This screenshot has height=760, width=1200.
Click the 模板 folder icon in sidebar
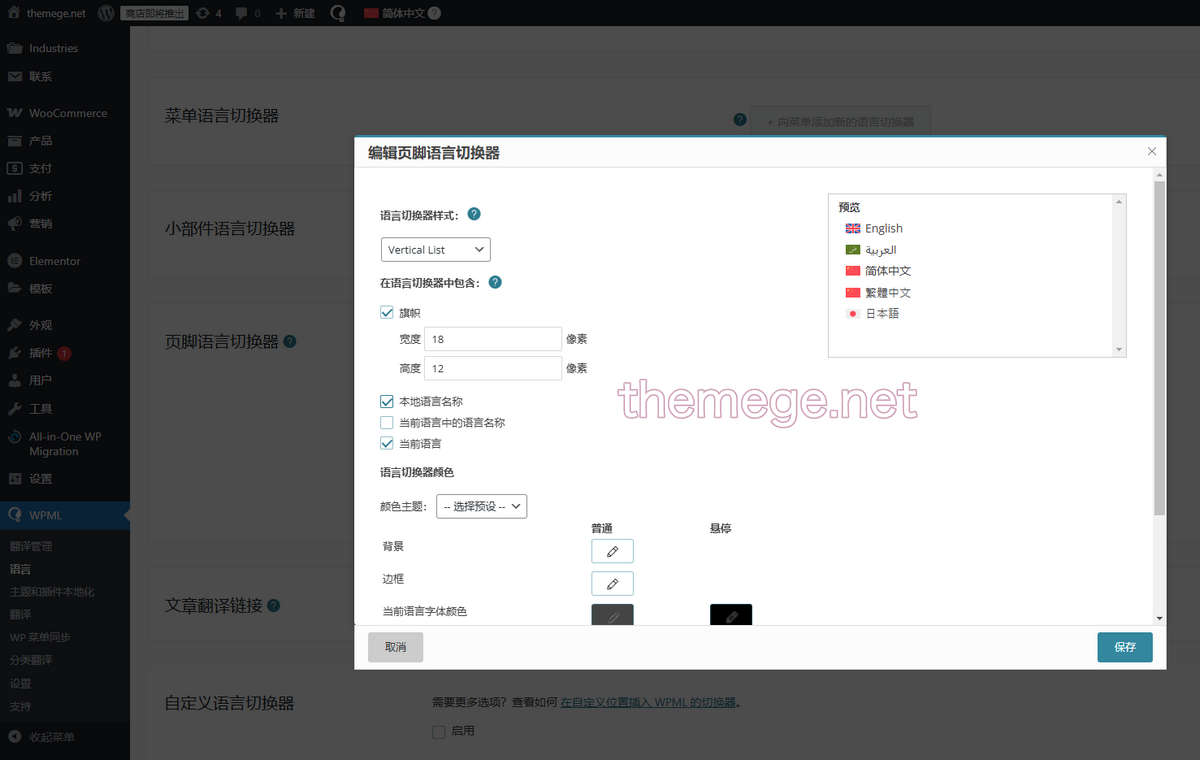(15, 288)
